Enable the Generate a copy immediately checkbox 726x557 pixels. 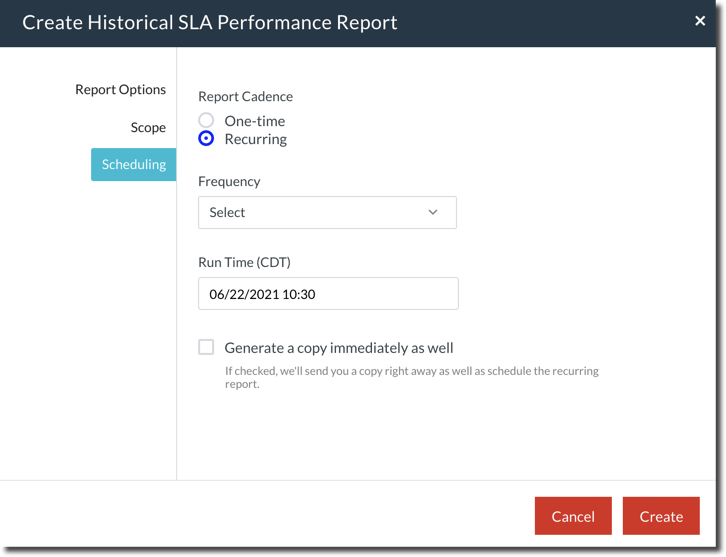pos(206,347)
